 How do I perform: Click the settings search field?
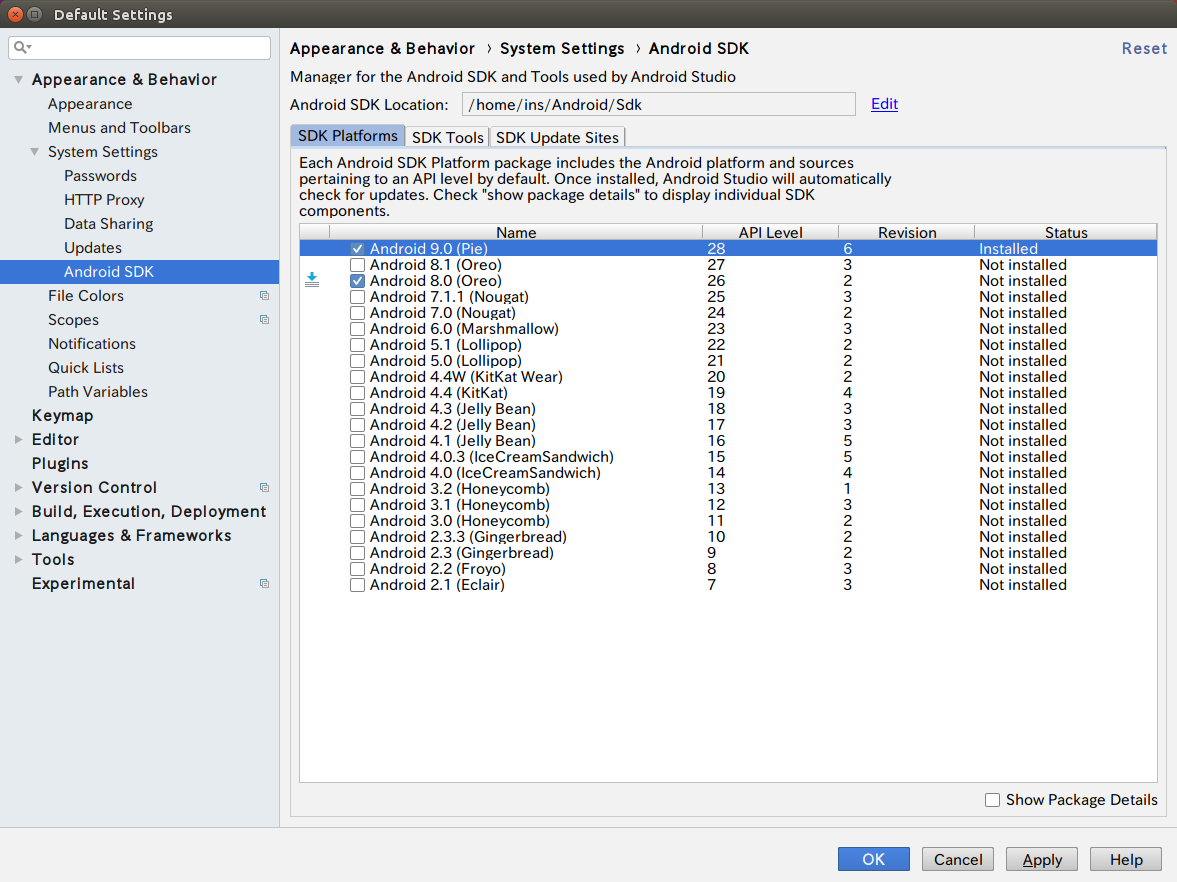click(140, 48)
